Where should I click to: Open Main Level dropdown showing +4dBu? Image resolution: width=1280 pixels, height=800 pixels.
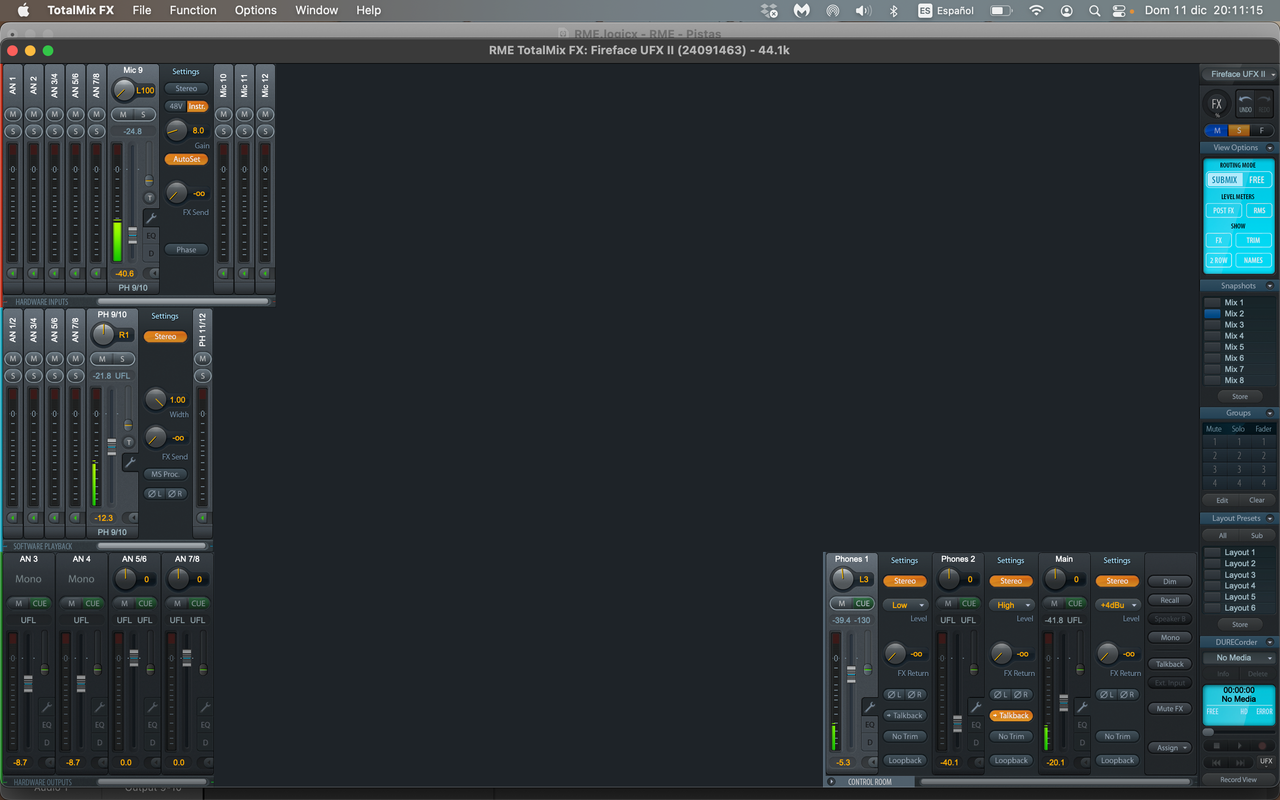click(x=1117, y=605)
